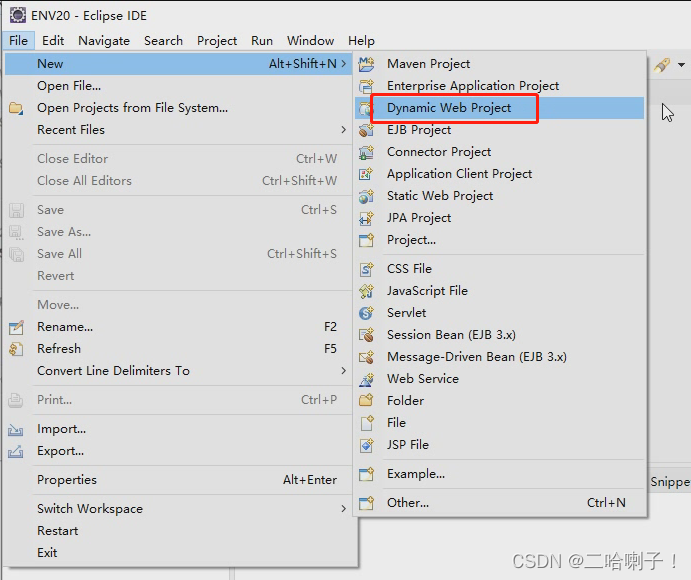
Task: Click the EJB Project icon
Action: 366,130
